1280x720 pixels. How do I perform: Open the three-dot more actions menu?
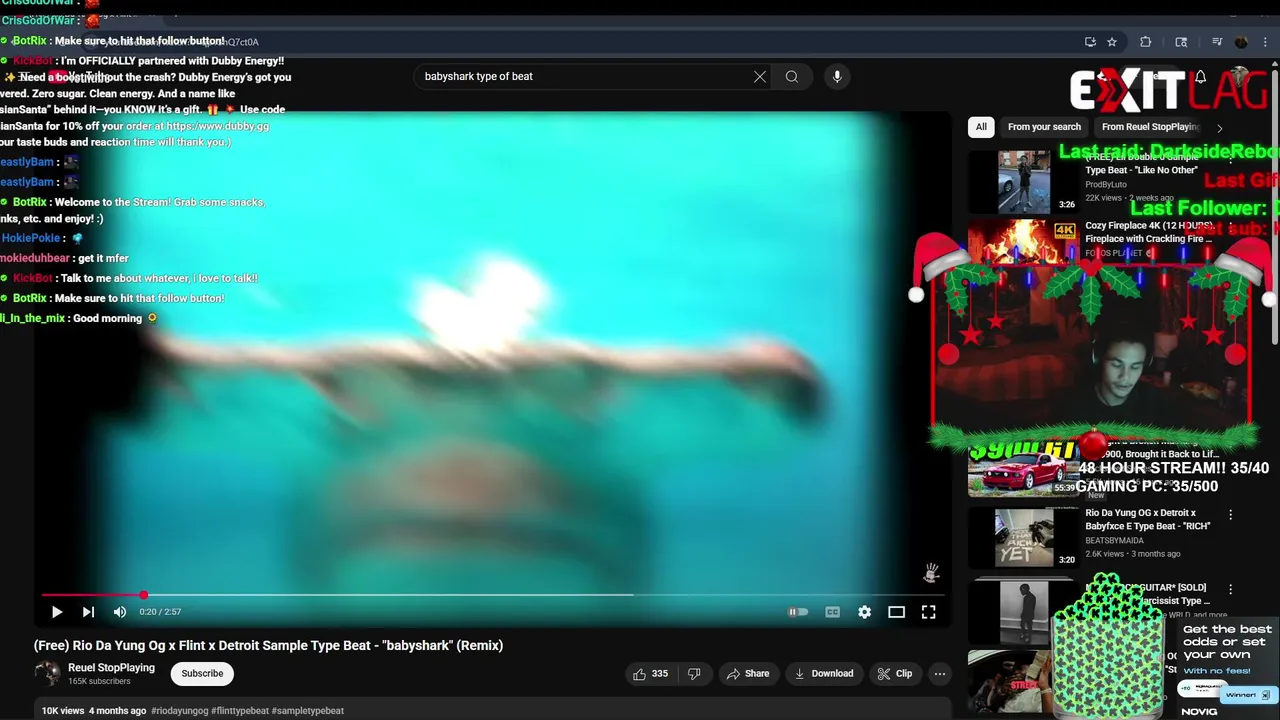coord(940,674)
